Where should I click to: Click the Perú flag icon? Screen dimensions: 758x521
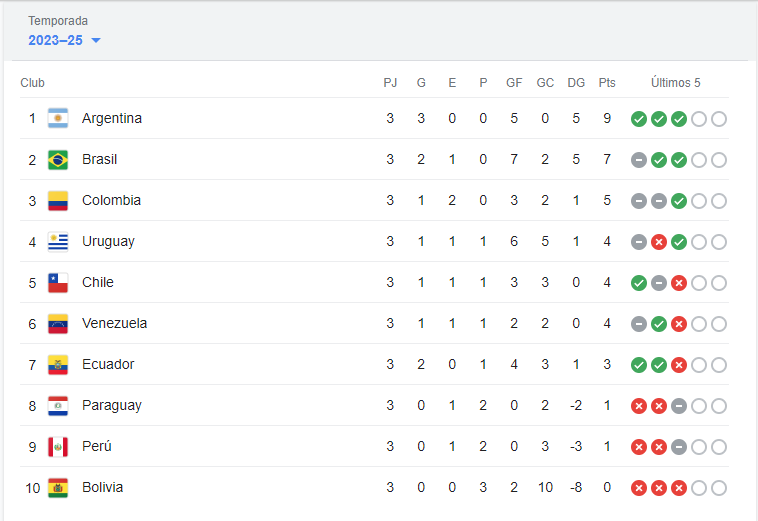[x=58, y=447]
